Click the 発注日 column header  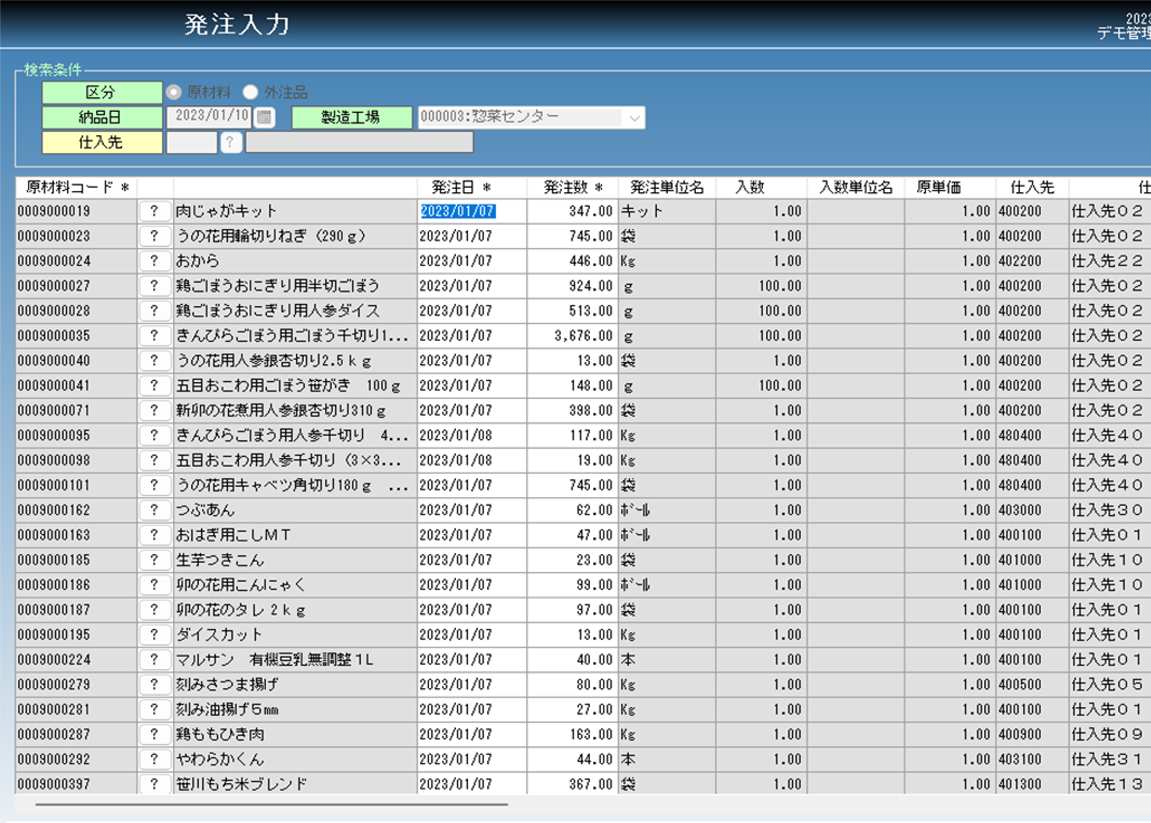[x=472, y=188]
